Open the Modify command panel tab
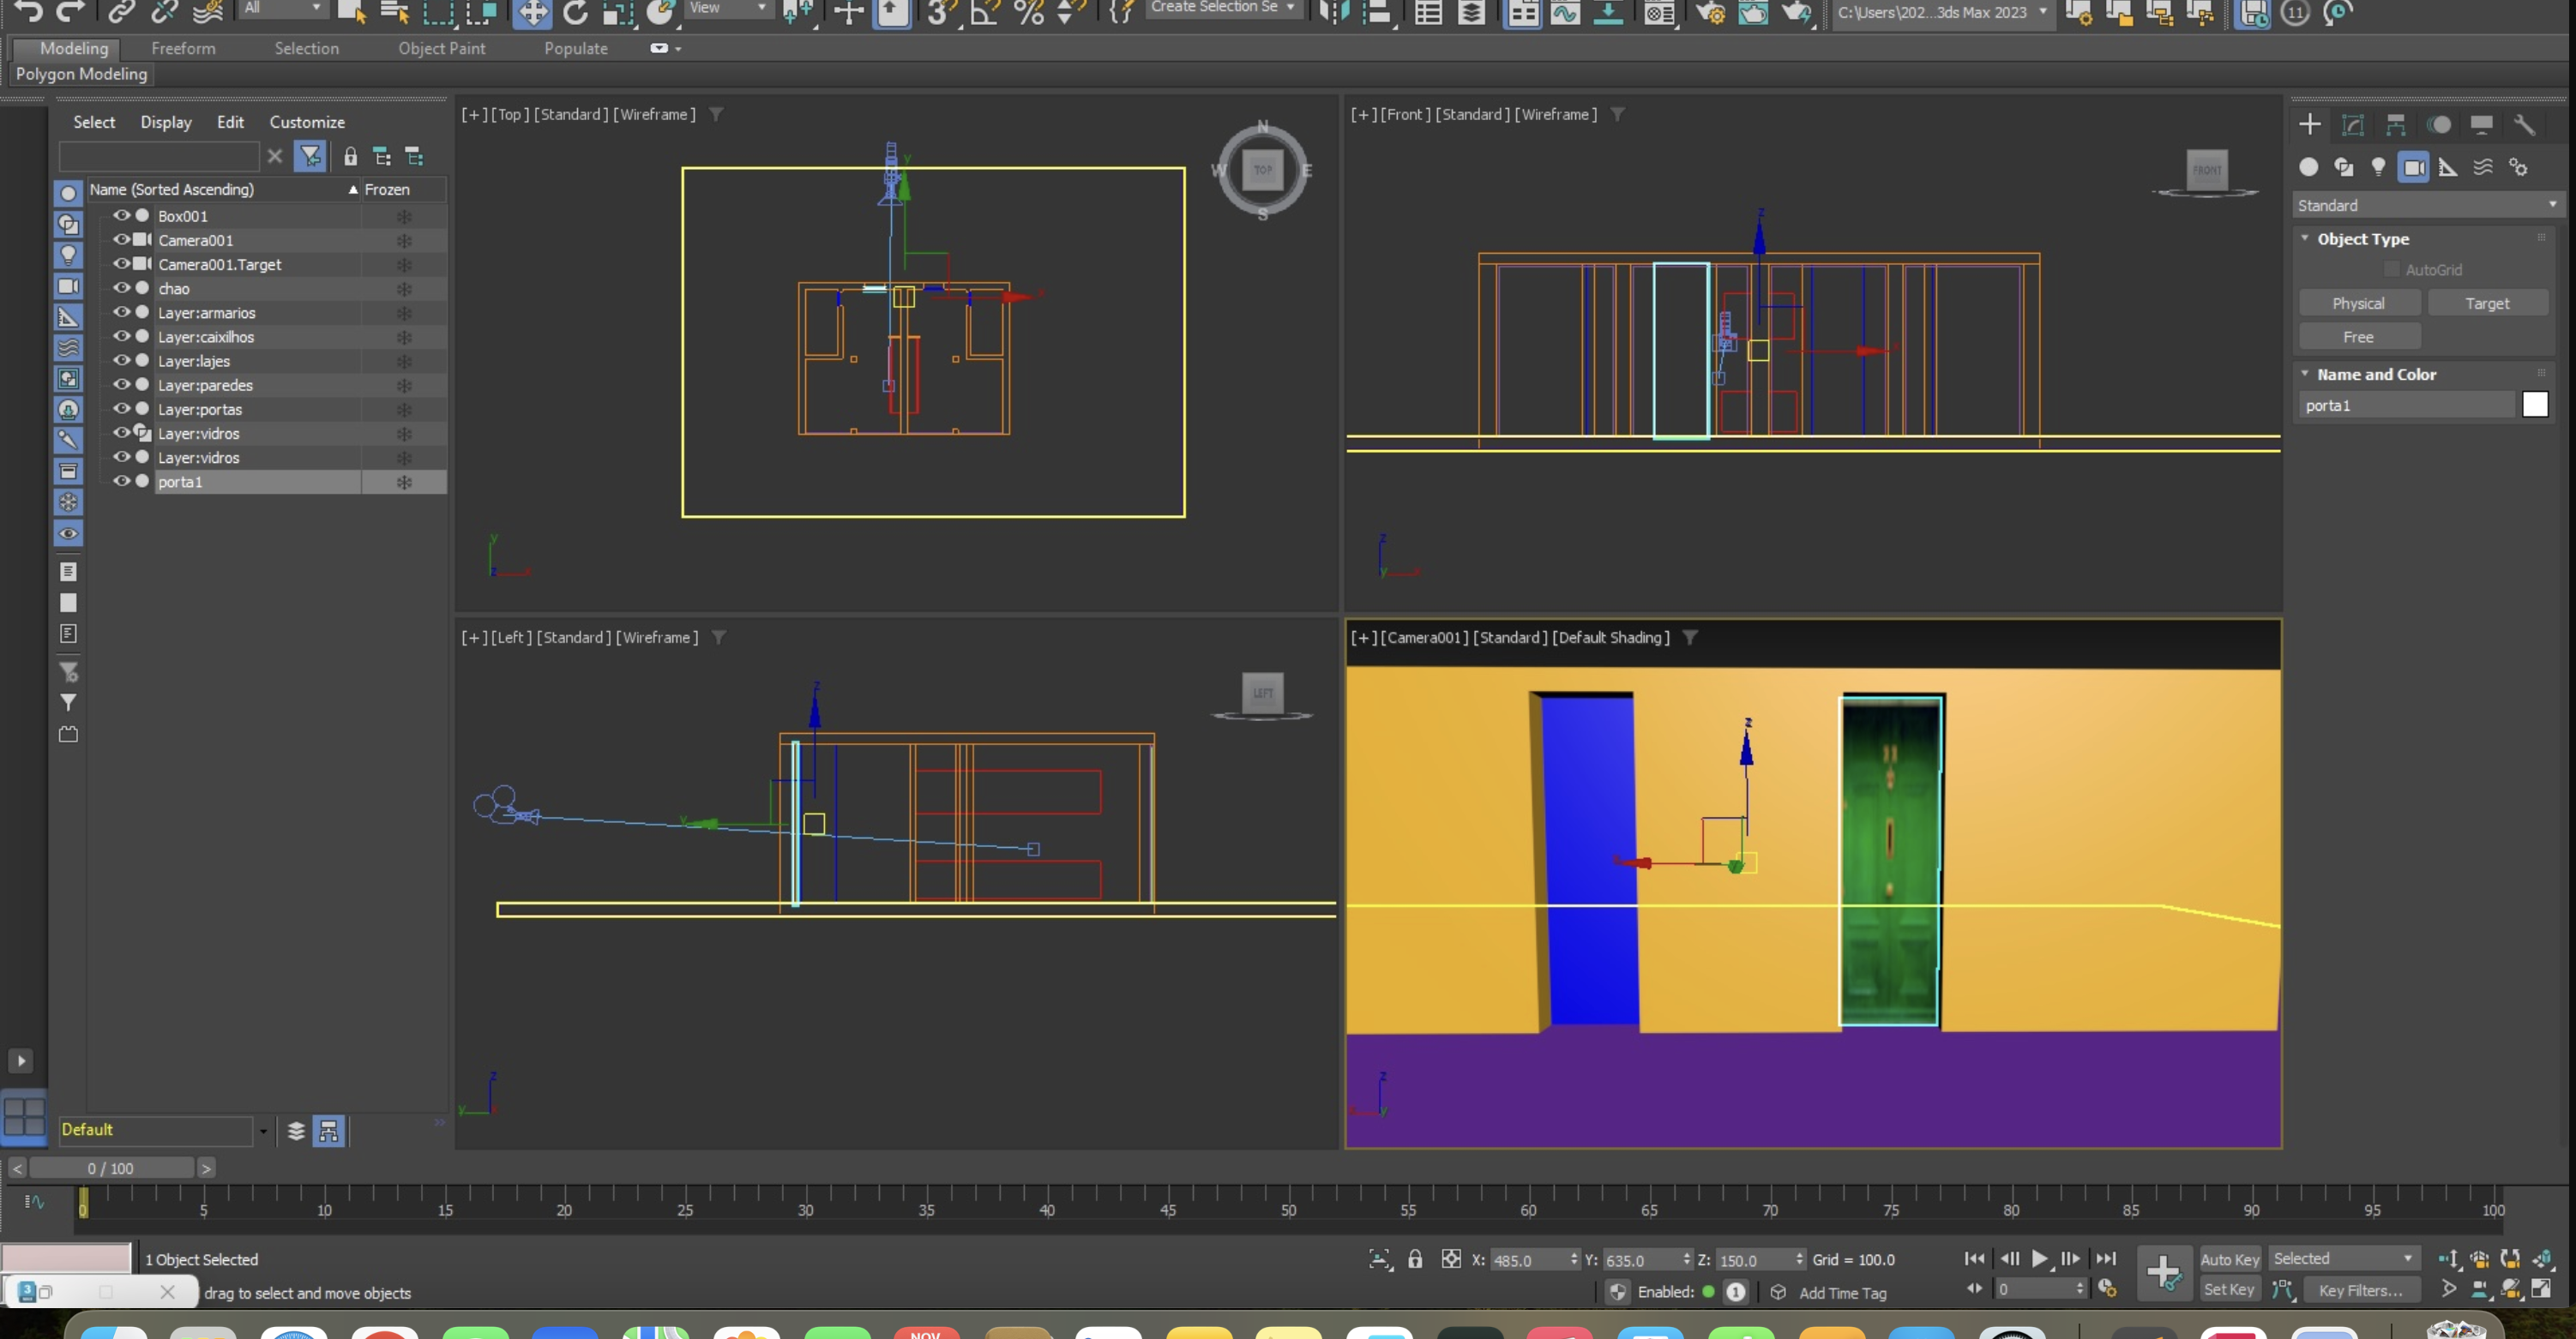The height and width of the screenshot is (1339, 2576). pos(2352,124)
